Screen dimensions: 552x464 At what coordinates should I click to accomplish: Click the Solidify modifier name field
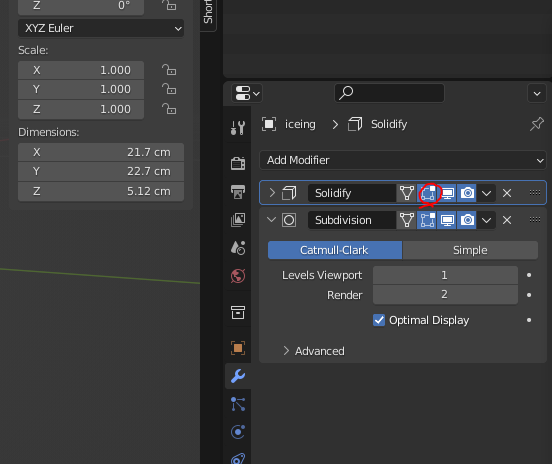point(352,193)
